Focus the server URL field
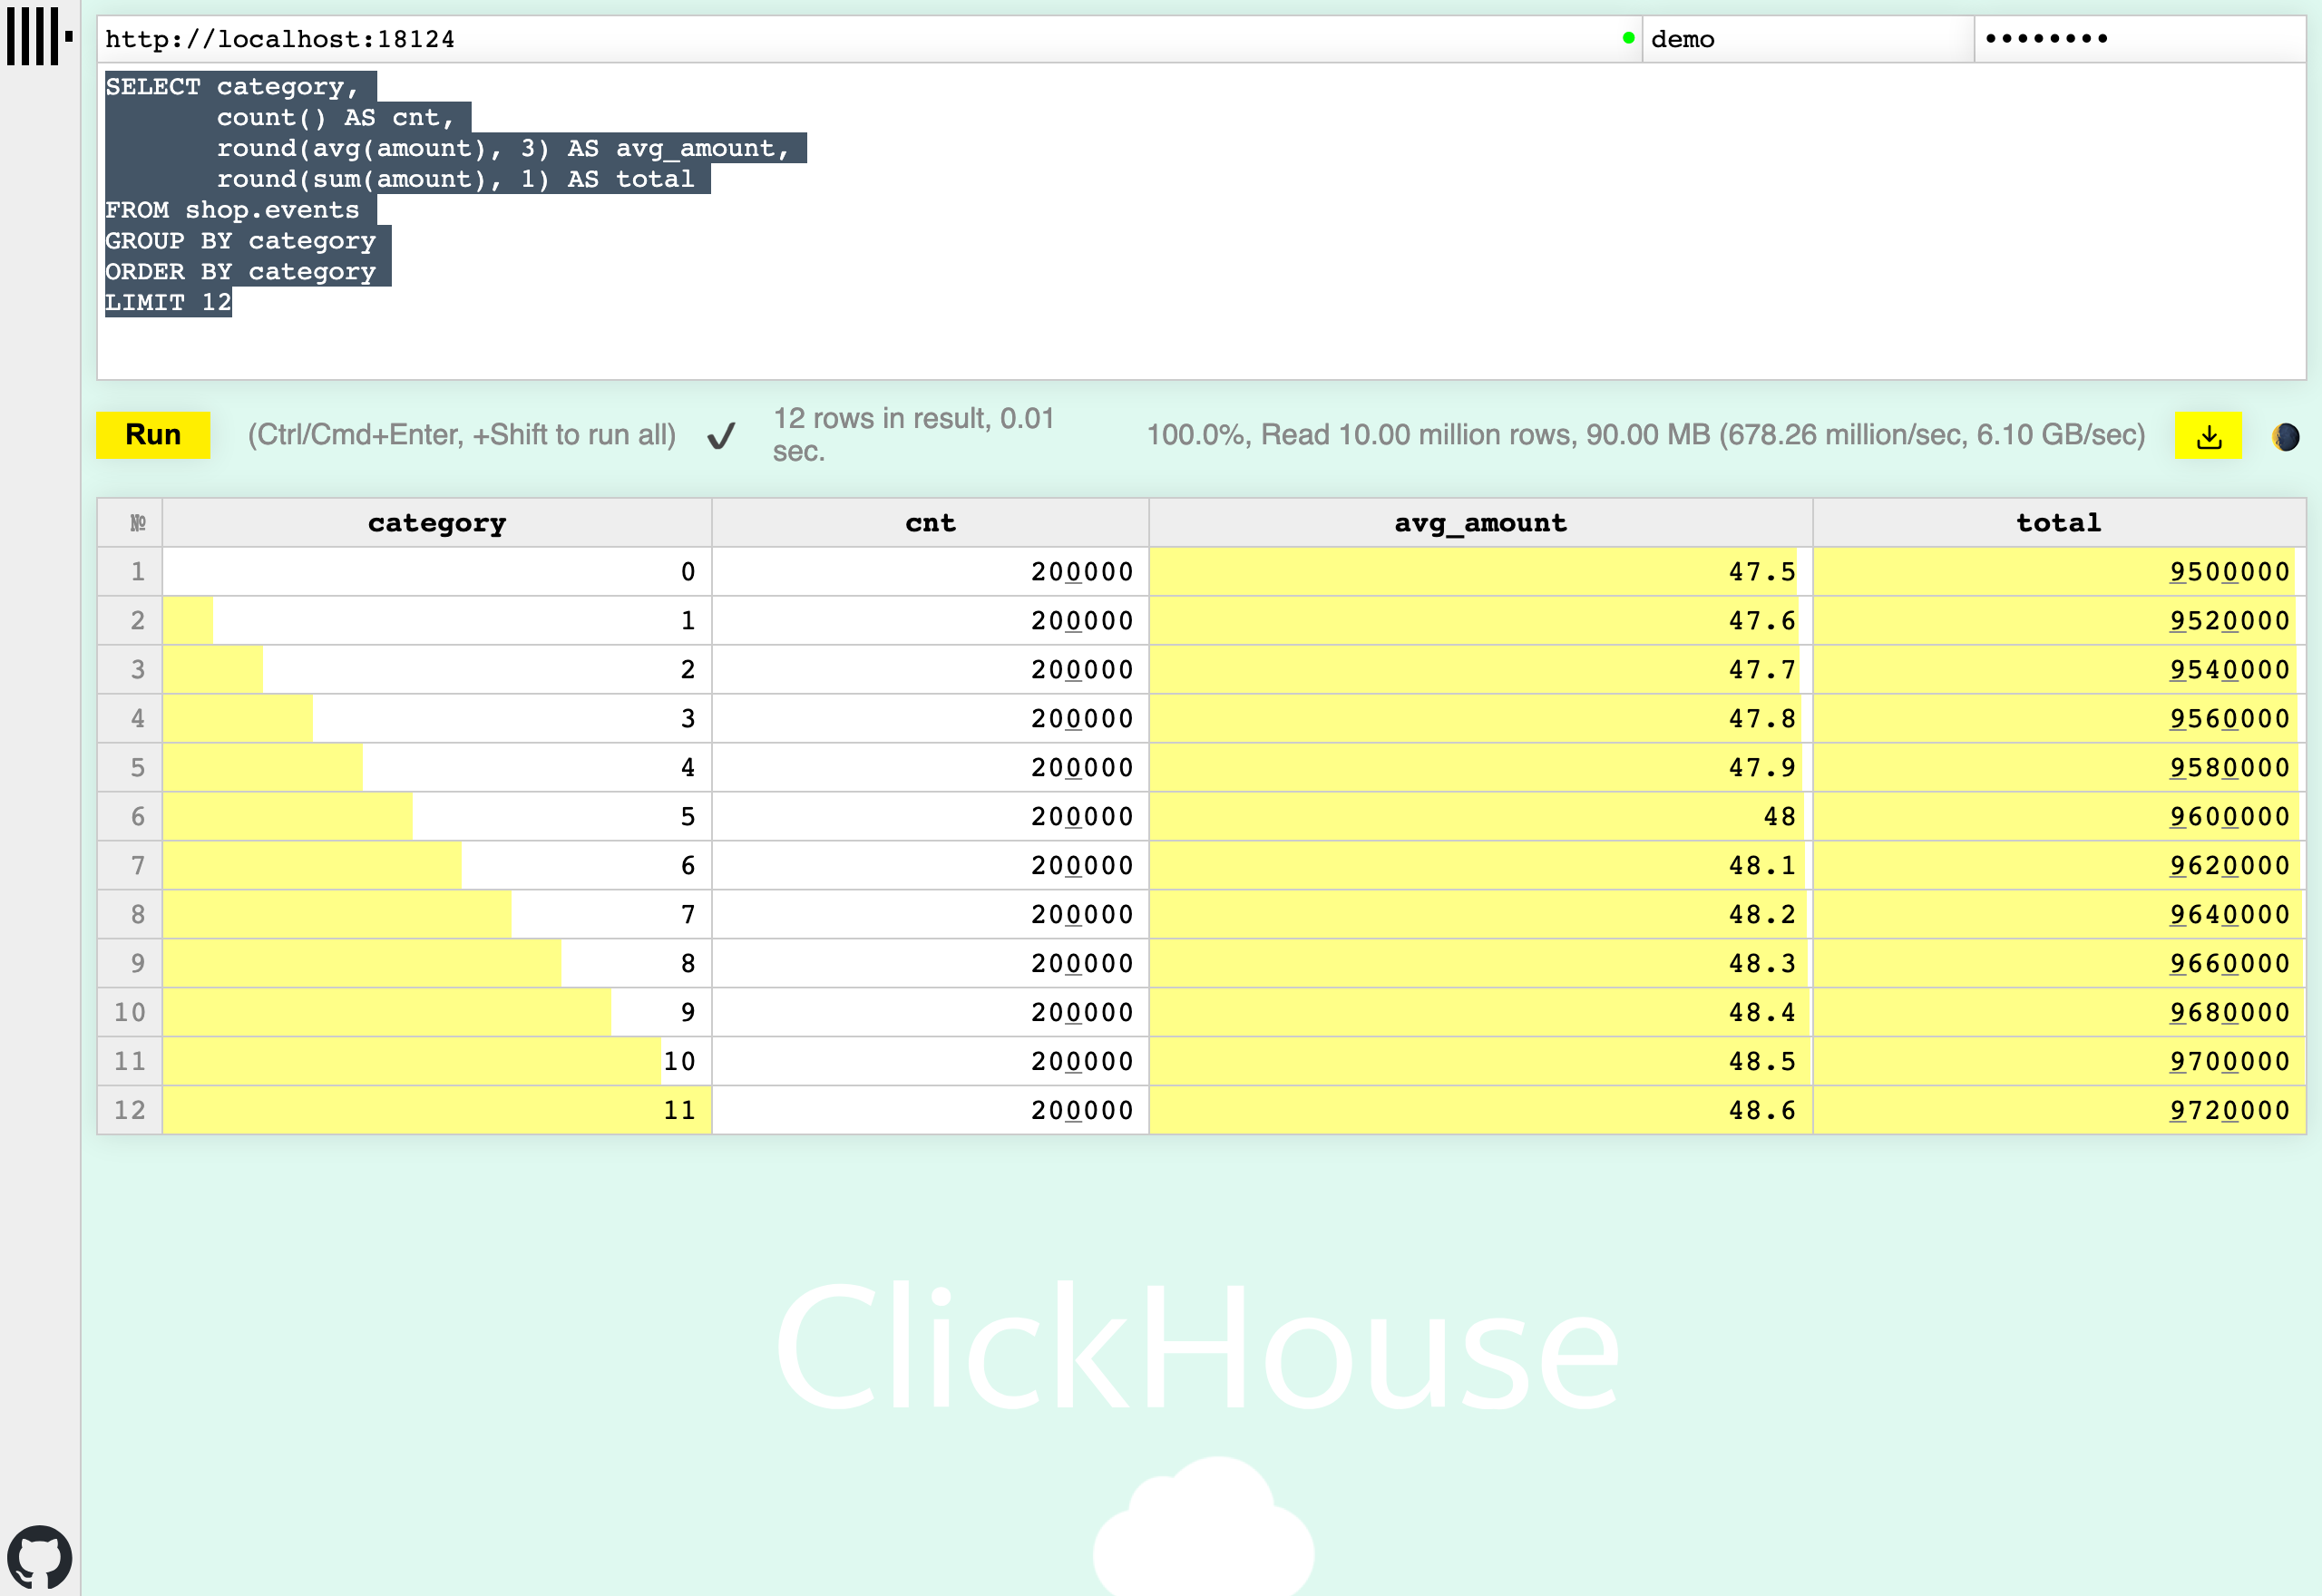The height and width of the screenshot is (1596, 2322). [x=869, y=39]
